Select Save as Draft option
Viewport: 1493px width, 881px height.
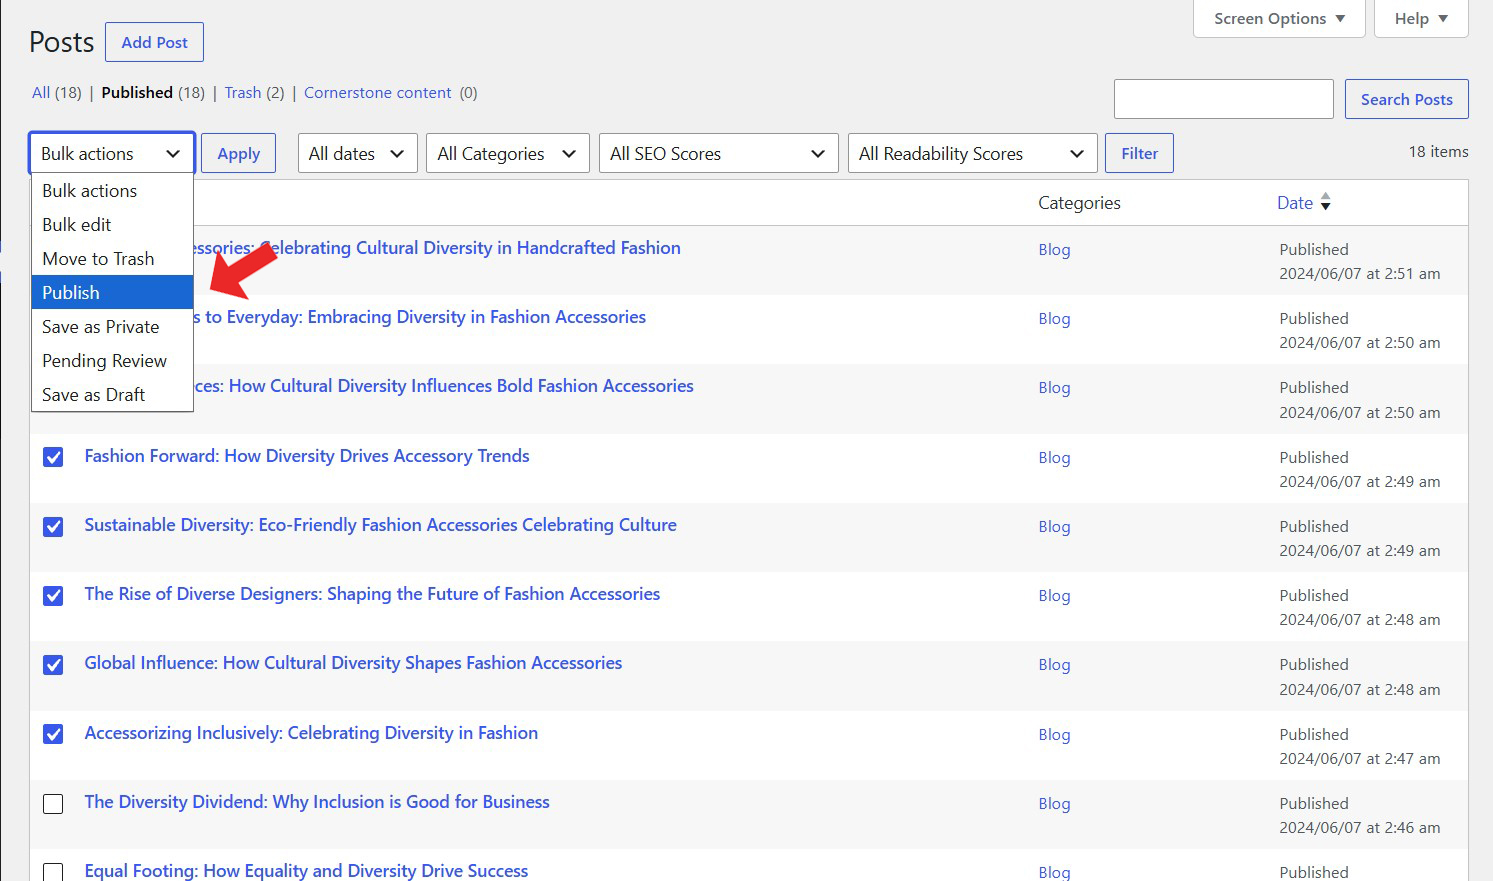pyautogui.click(x=112, y=394)
